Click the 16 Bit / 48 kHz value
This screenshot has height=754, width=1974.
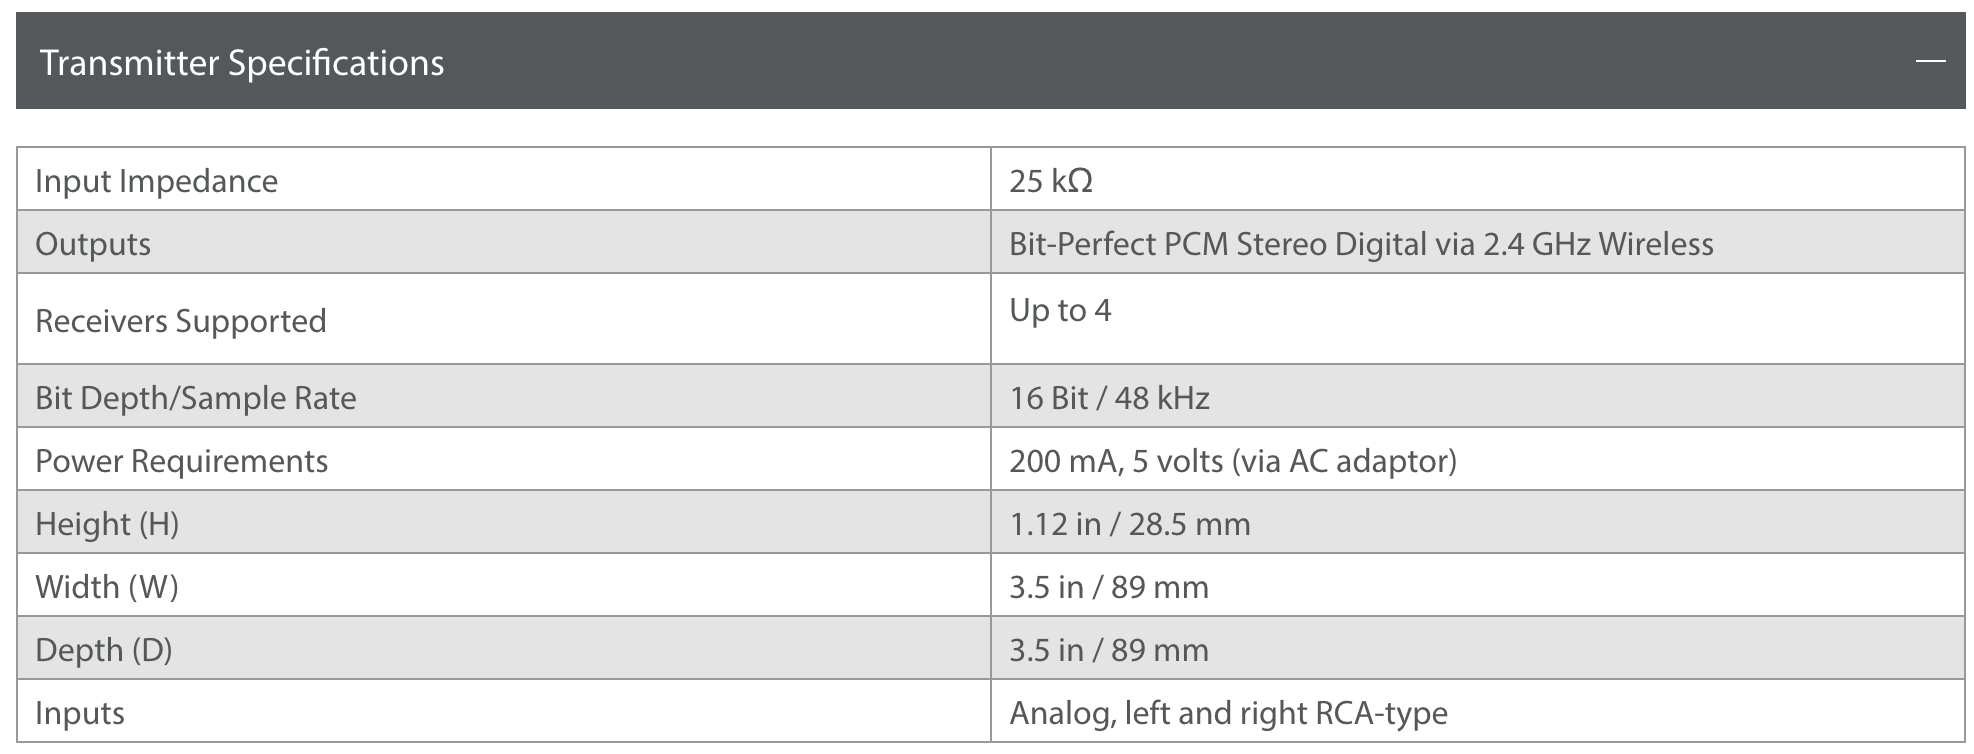pos(1110,398)
